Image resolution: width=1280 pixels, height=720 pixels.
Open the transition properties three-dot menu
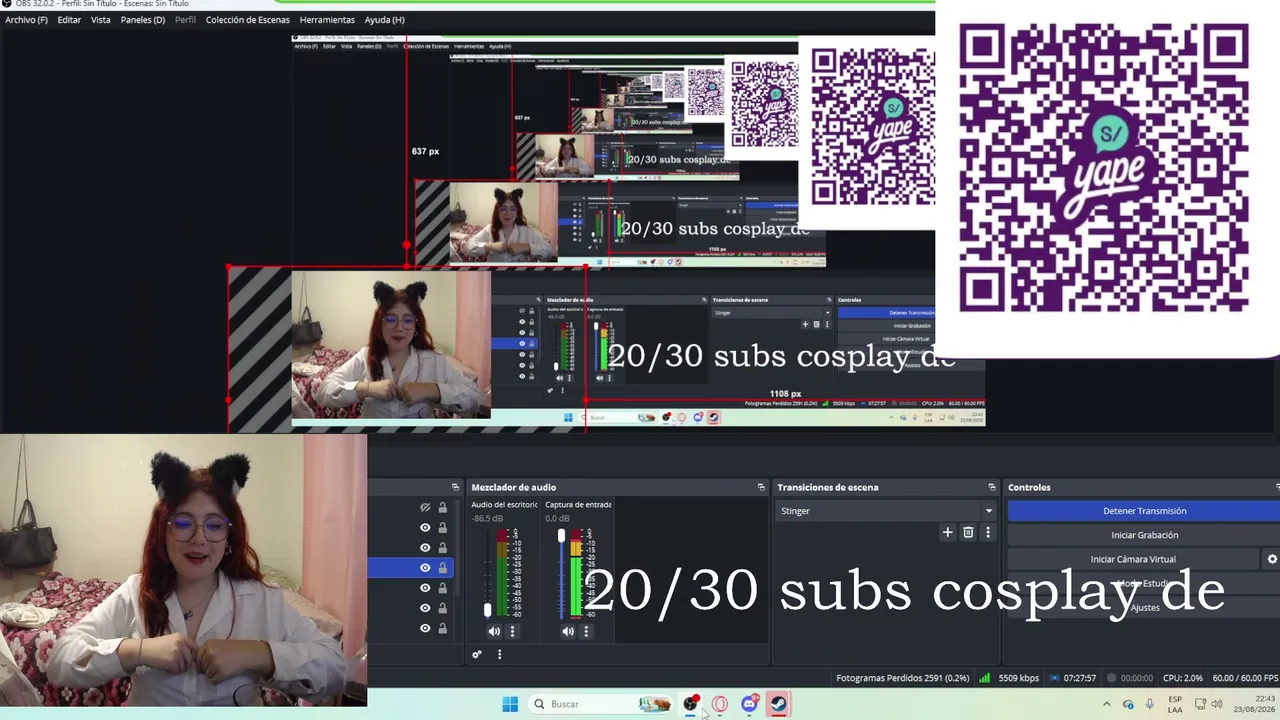pos(988,533)
